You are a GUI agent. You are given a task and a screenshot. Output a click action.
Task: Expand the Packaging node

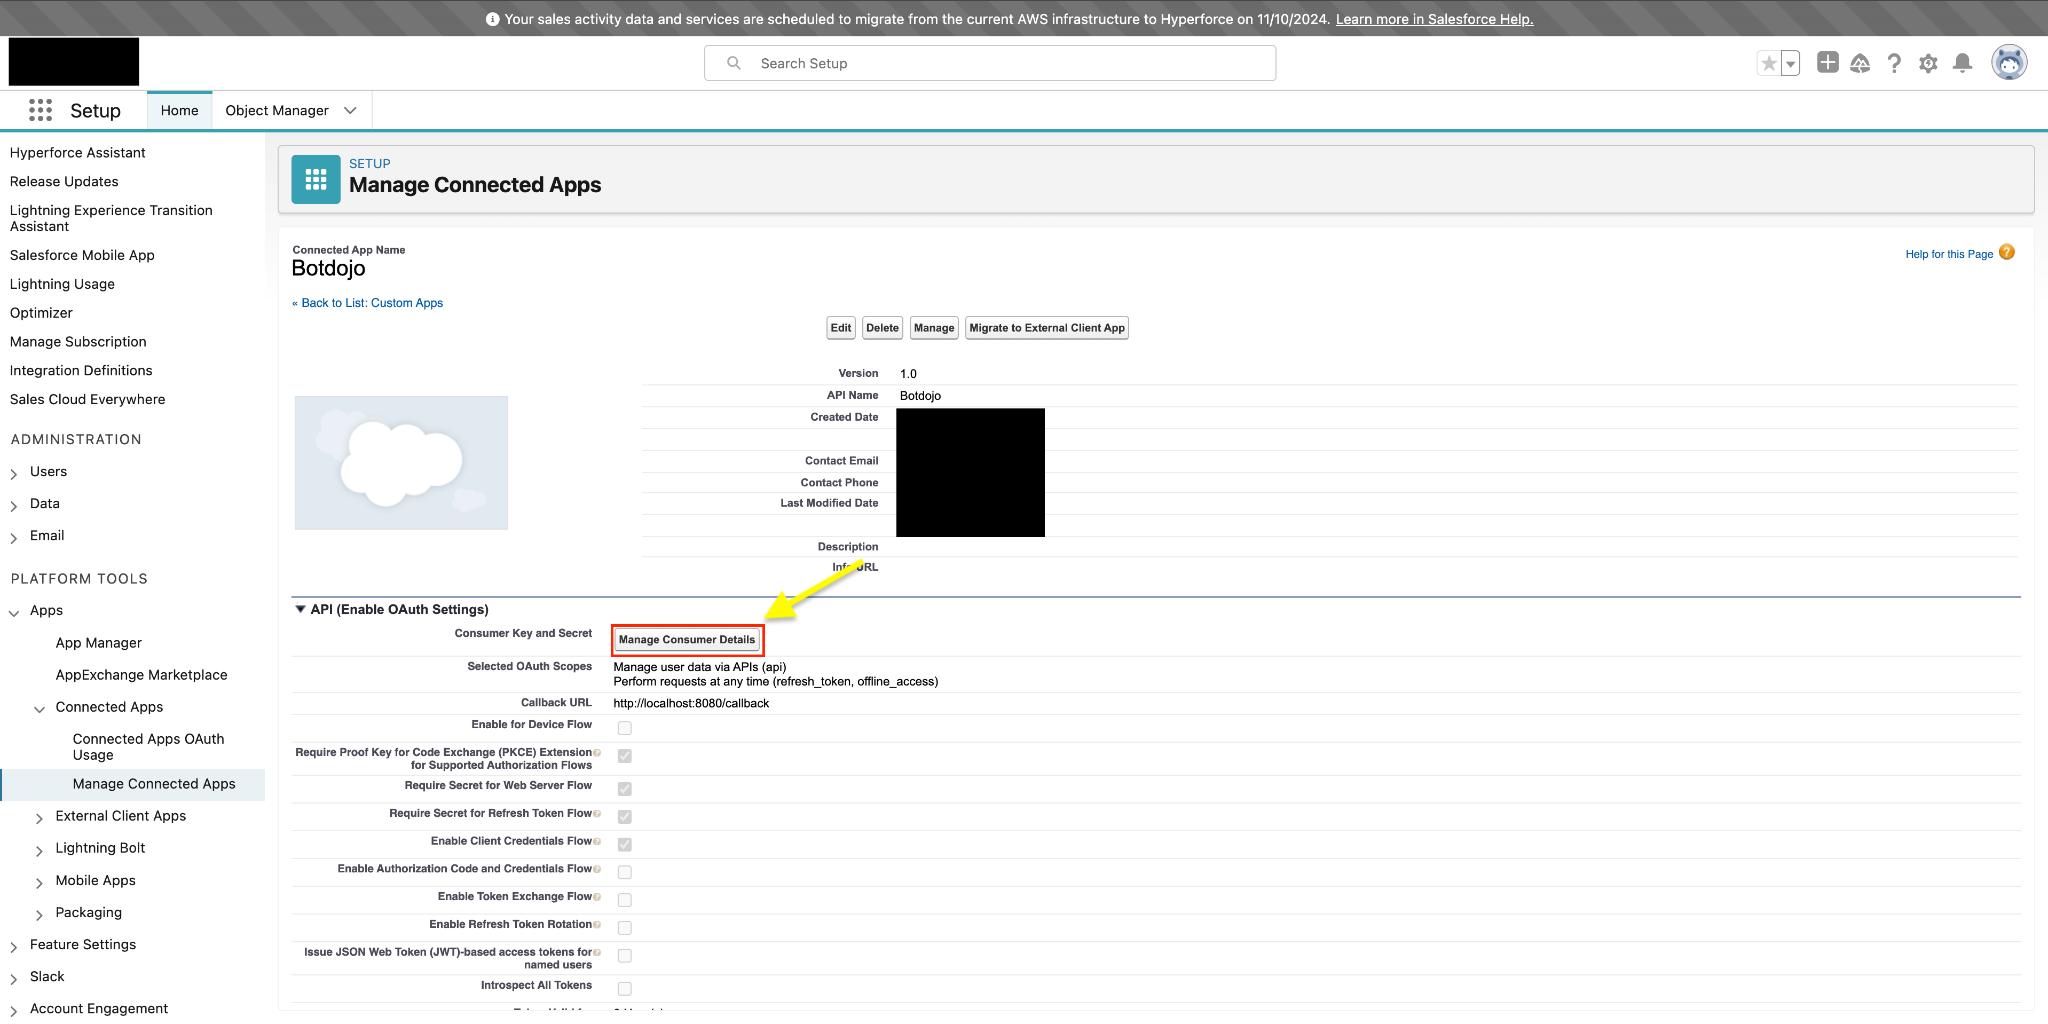(x=40, y=914)
